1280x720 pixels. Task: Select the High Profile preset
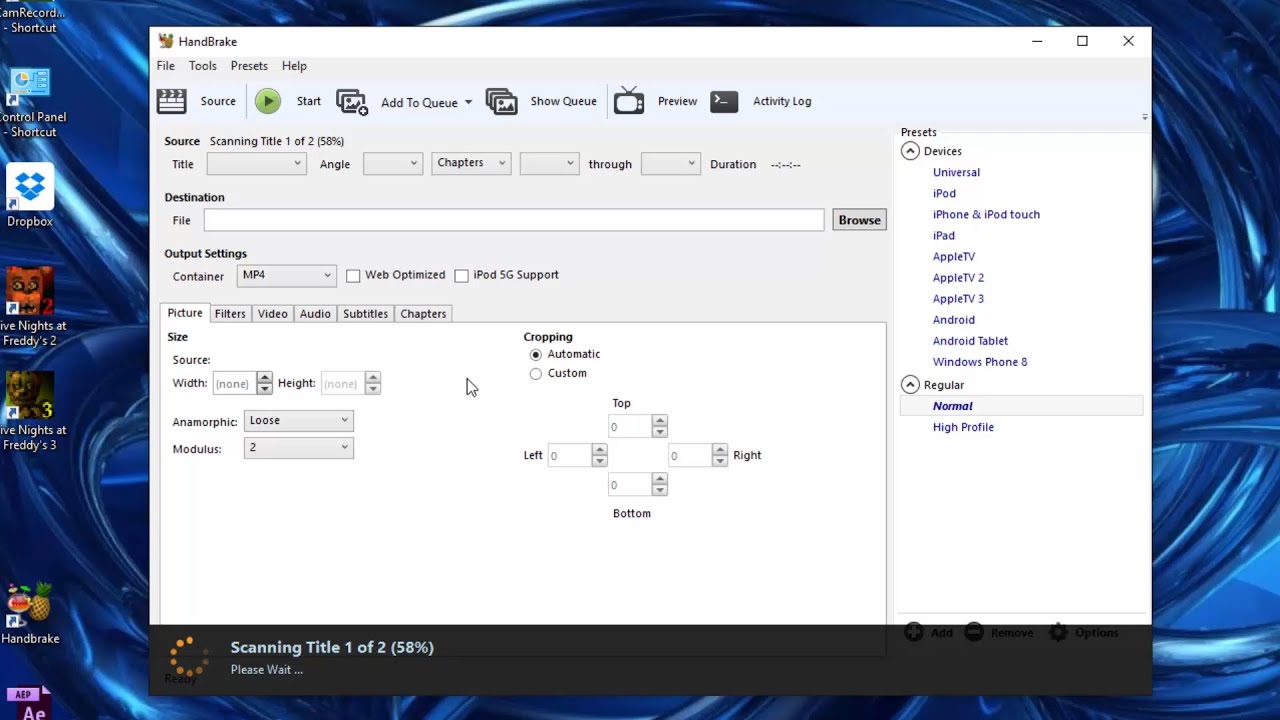tap(963, 427)
